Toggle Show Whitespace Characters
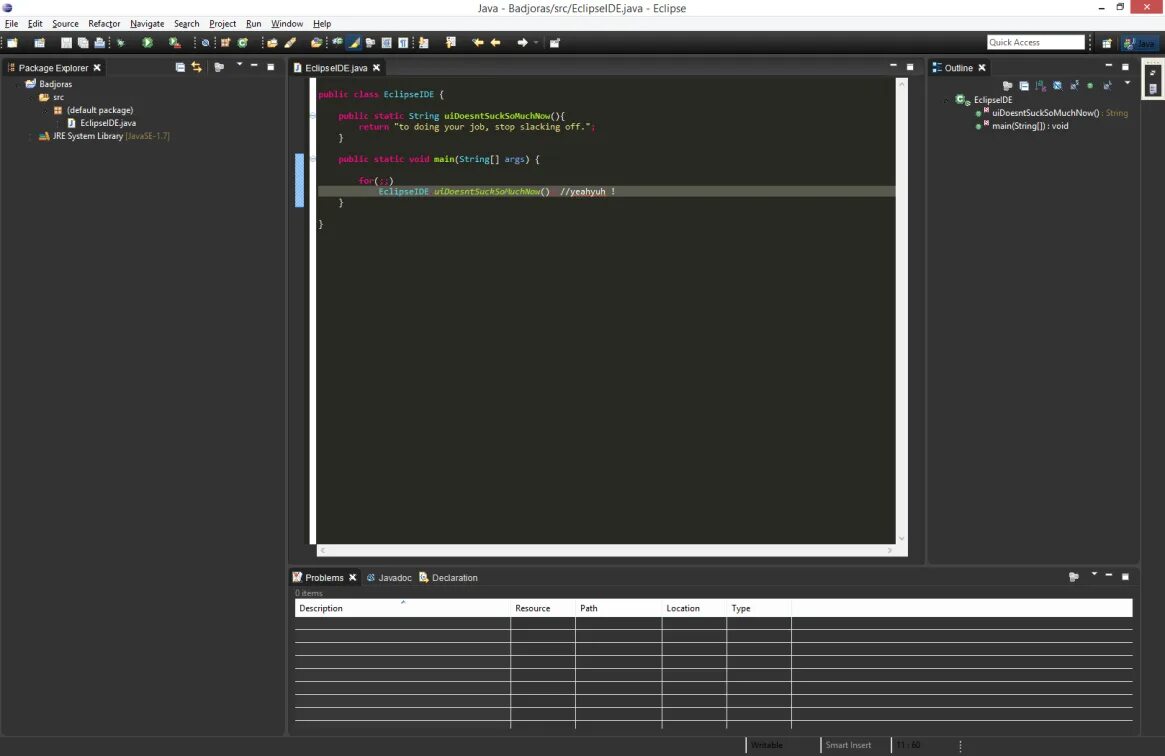The width and height of the screenshot is (1165, 756). pos(403,43)
